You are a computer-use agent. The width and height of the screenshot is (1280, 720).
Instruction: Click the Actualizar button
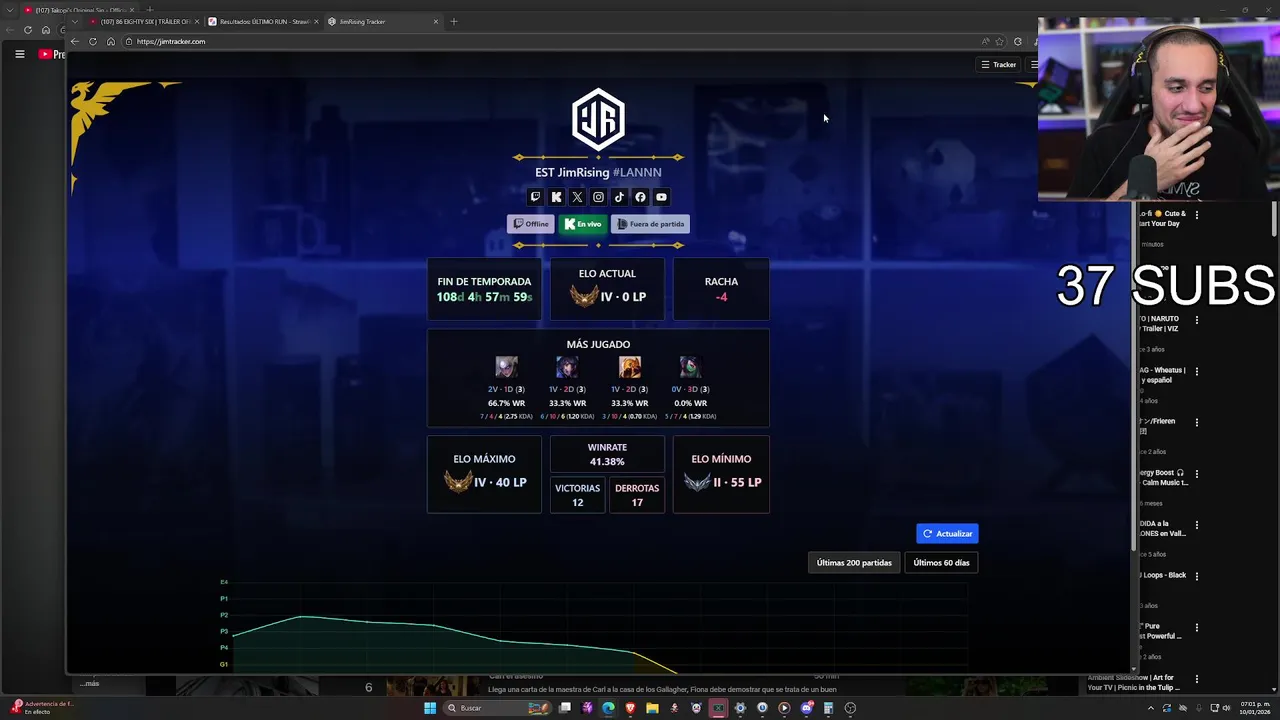(947, 533)
